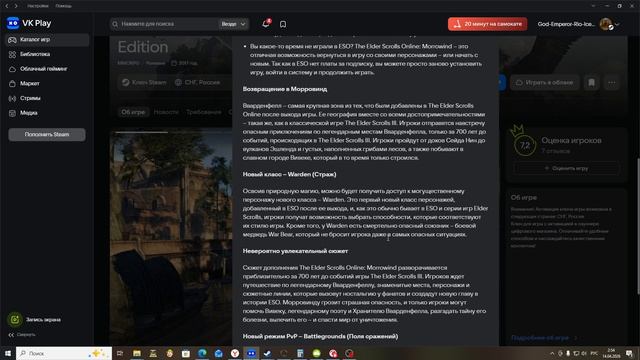This screenshot has height=360, width=640.
Task: Open Стримы in the sidebar
Action: [47, 98]
